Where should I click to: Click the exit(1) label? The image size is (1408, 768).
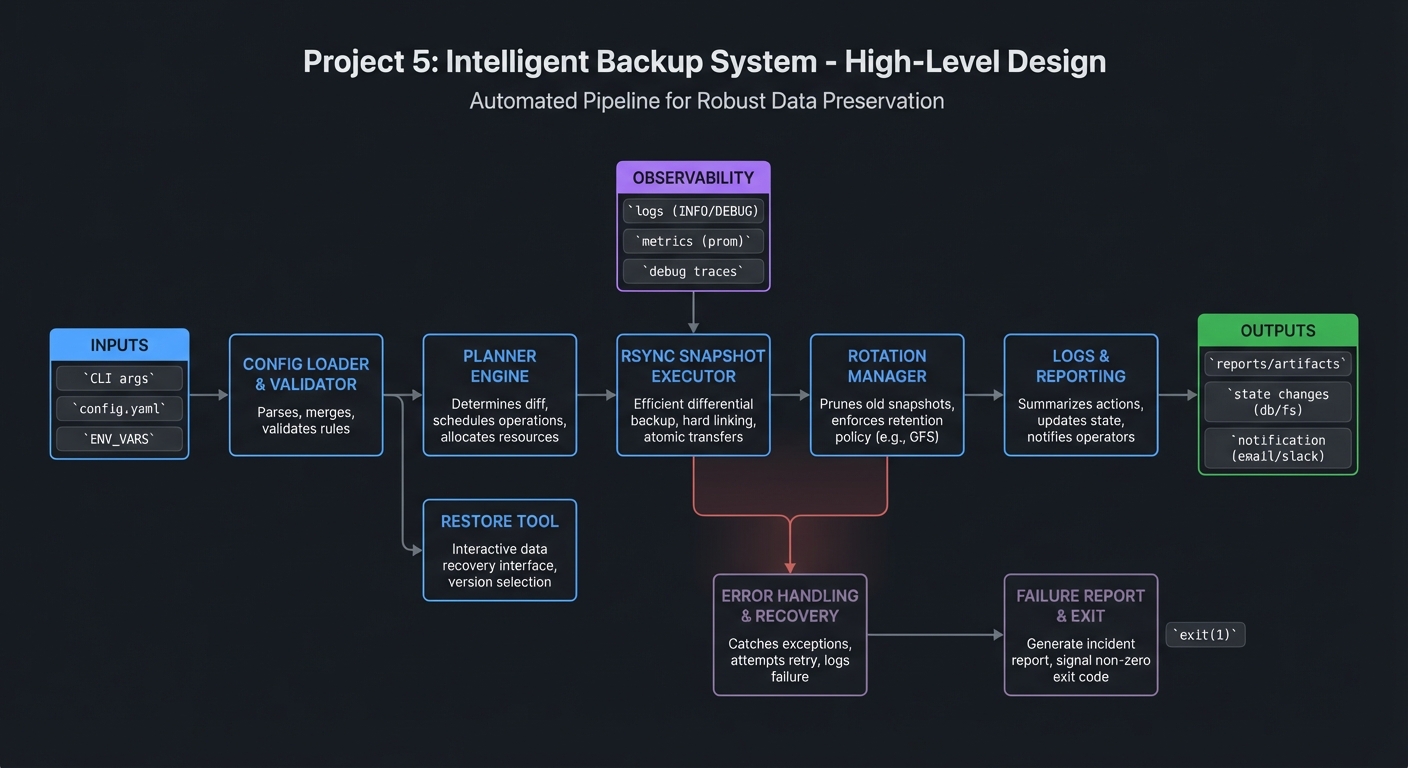coord(1205,634)
